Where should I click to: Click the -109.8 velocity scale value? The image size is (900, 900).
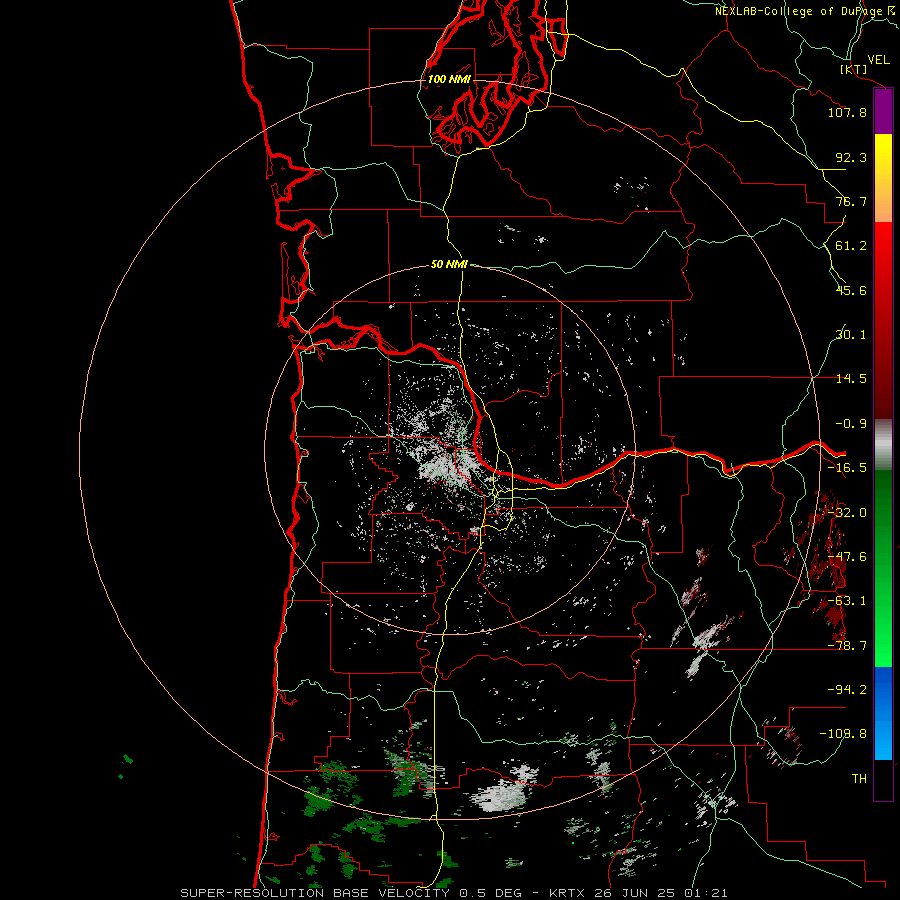pyautogui.click(x=843, y=734)
